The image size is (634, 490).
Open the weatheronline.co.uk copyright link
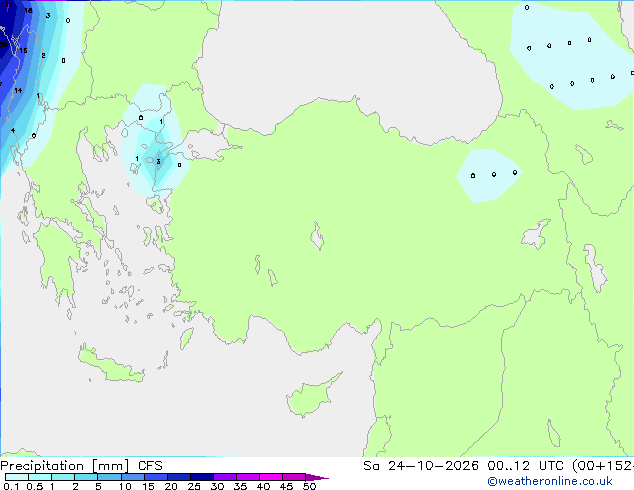(x=549, y=481)
